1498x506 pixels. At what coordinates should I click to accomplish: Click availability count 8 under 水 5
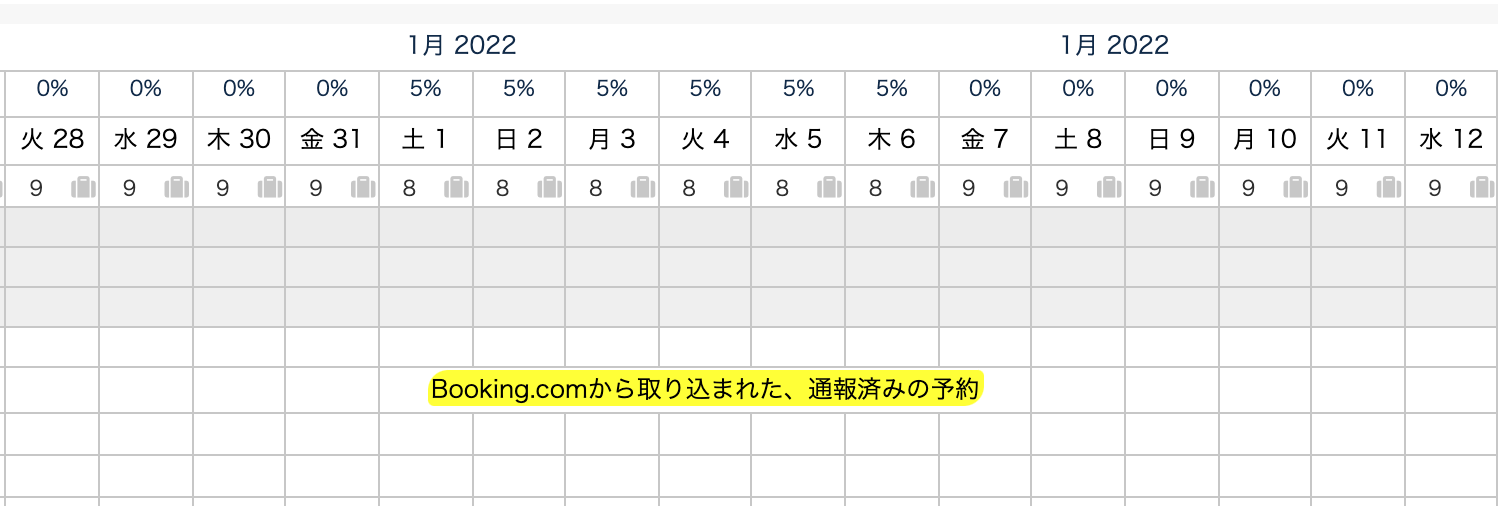point(782,188)
